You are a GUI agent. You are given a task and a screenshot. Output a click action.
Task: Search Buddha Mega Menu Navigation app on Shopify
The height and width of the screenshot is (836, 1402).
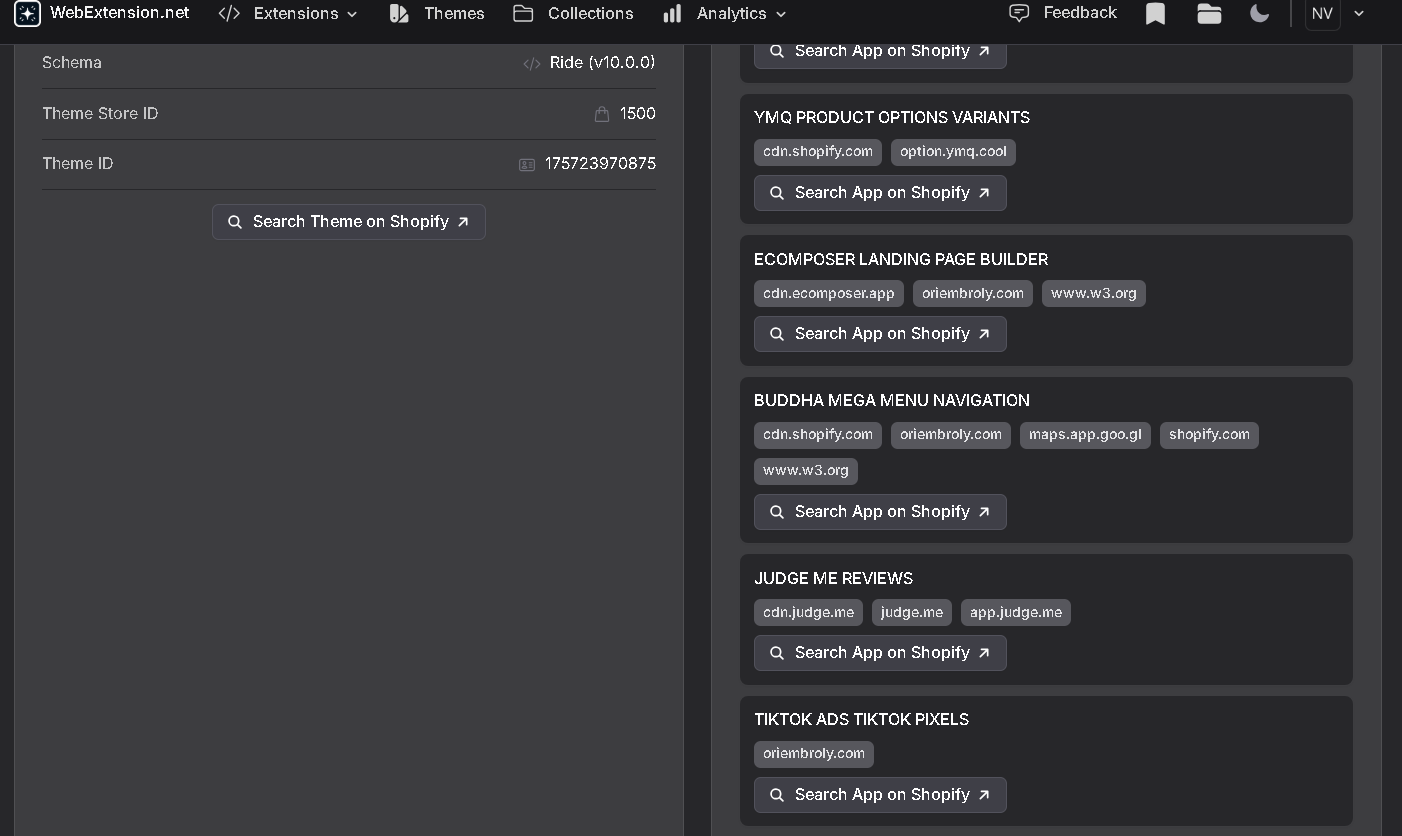(x=880, y=512)
